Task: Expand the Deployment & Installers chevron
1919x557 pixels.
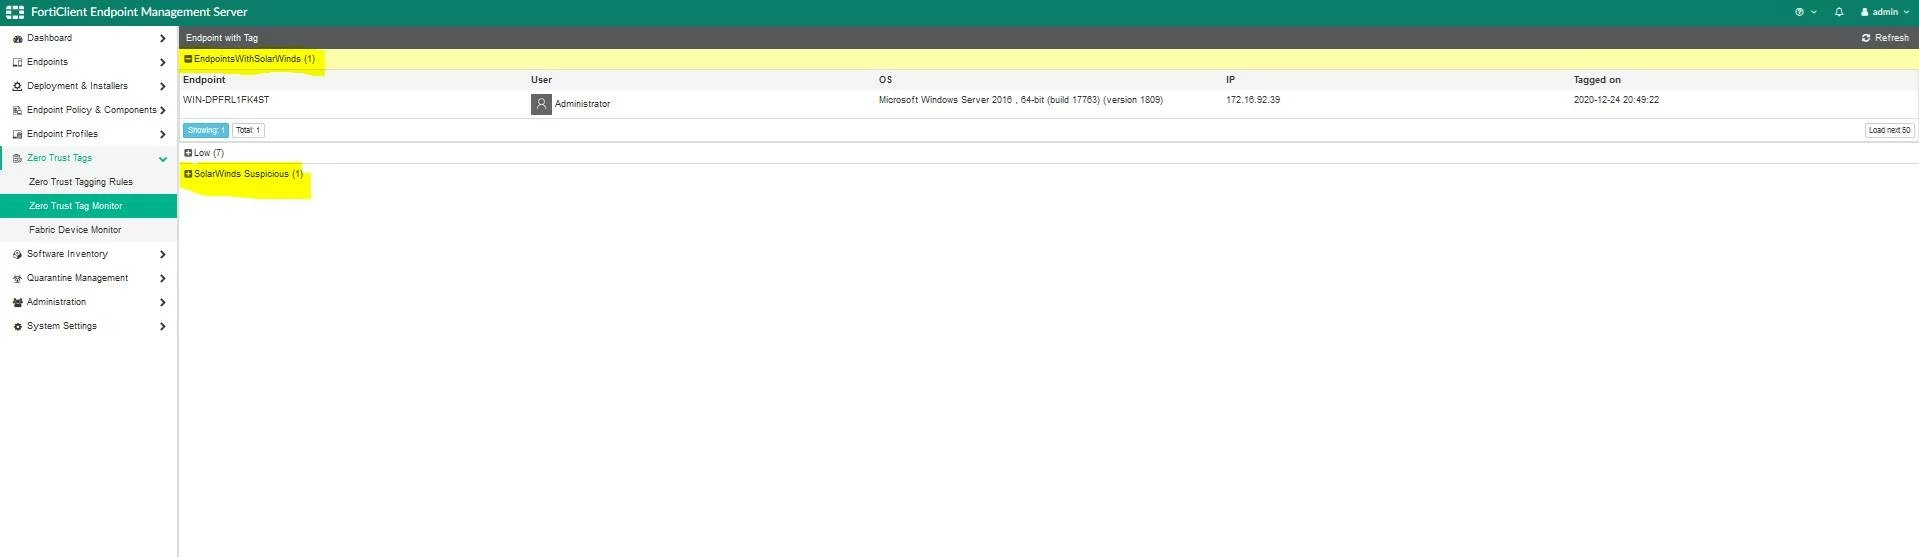Action: tap(163, 86)
